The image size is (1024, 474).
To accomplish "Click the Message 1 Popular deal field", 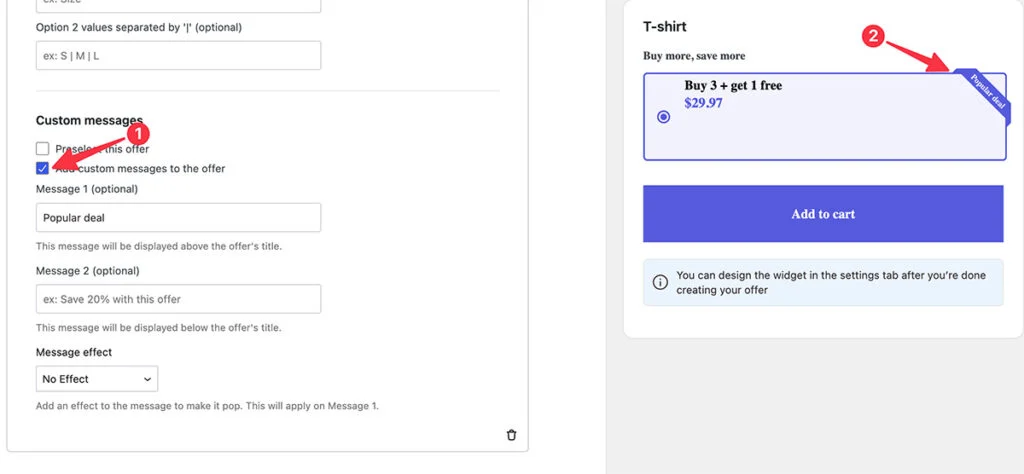I will point(178,217).
